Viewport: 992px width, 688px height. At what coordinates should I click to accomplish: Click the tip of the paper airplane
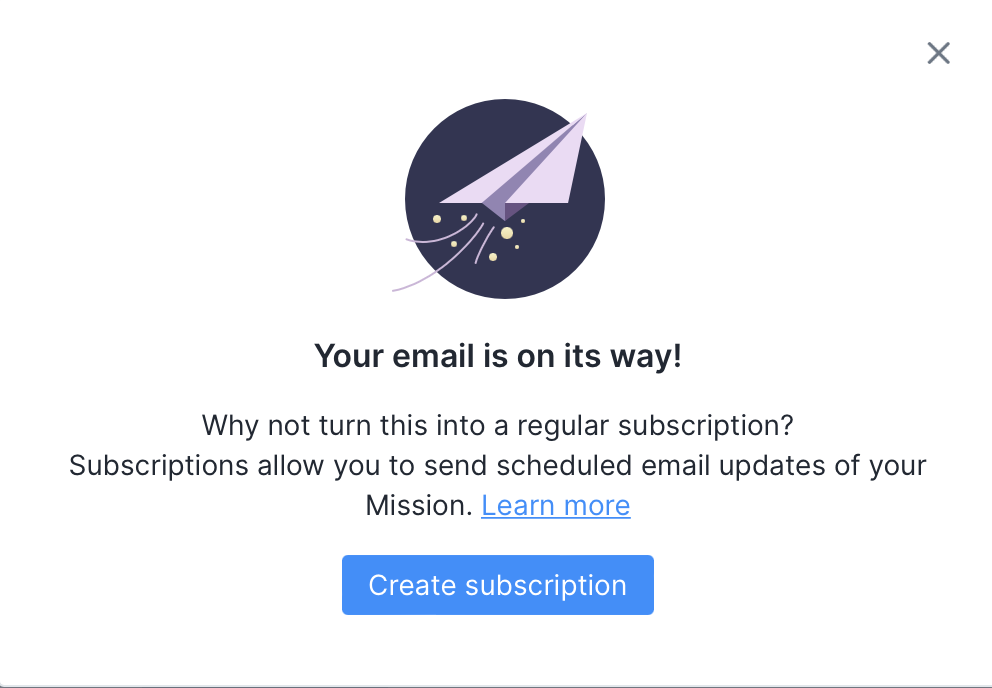(586, 115)
